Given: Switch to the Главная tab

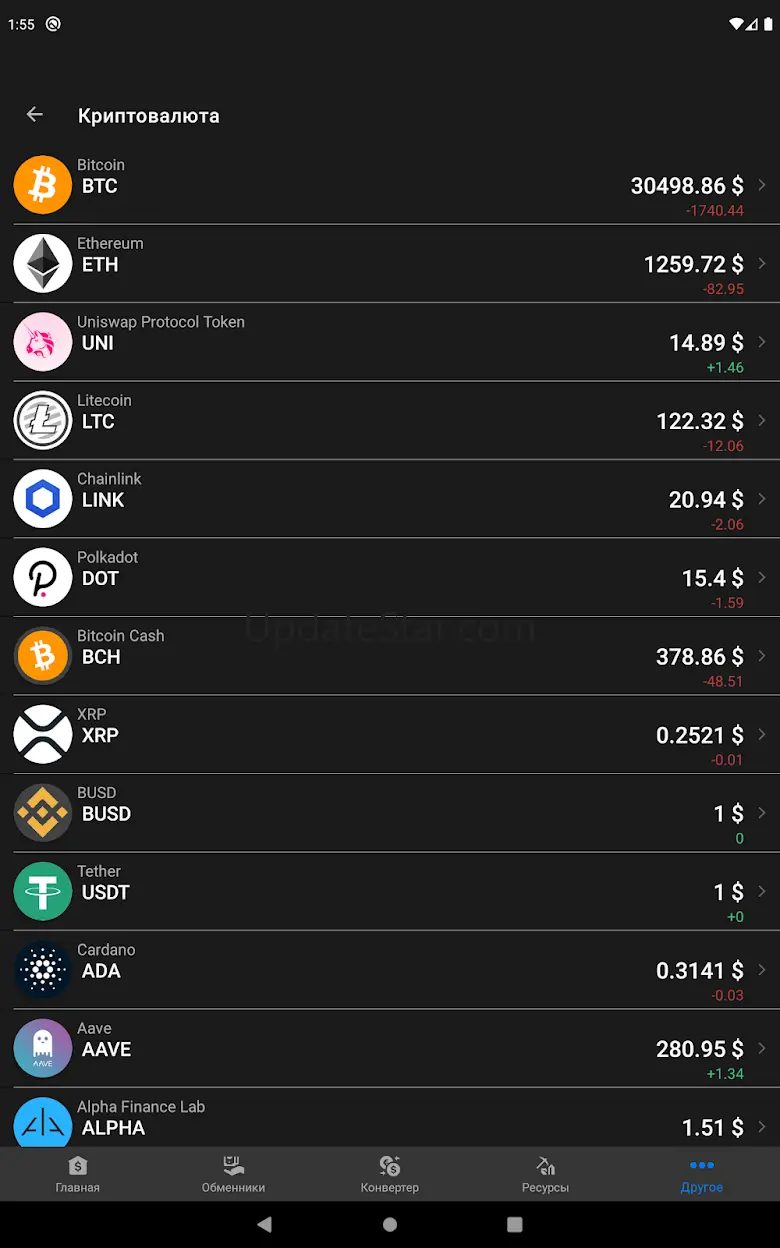Looking at the screenshot, I should (x=78, y=1174).
